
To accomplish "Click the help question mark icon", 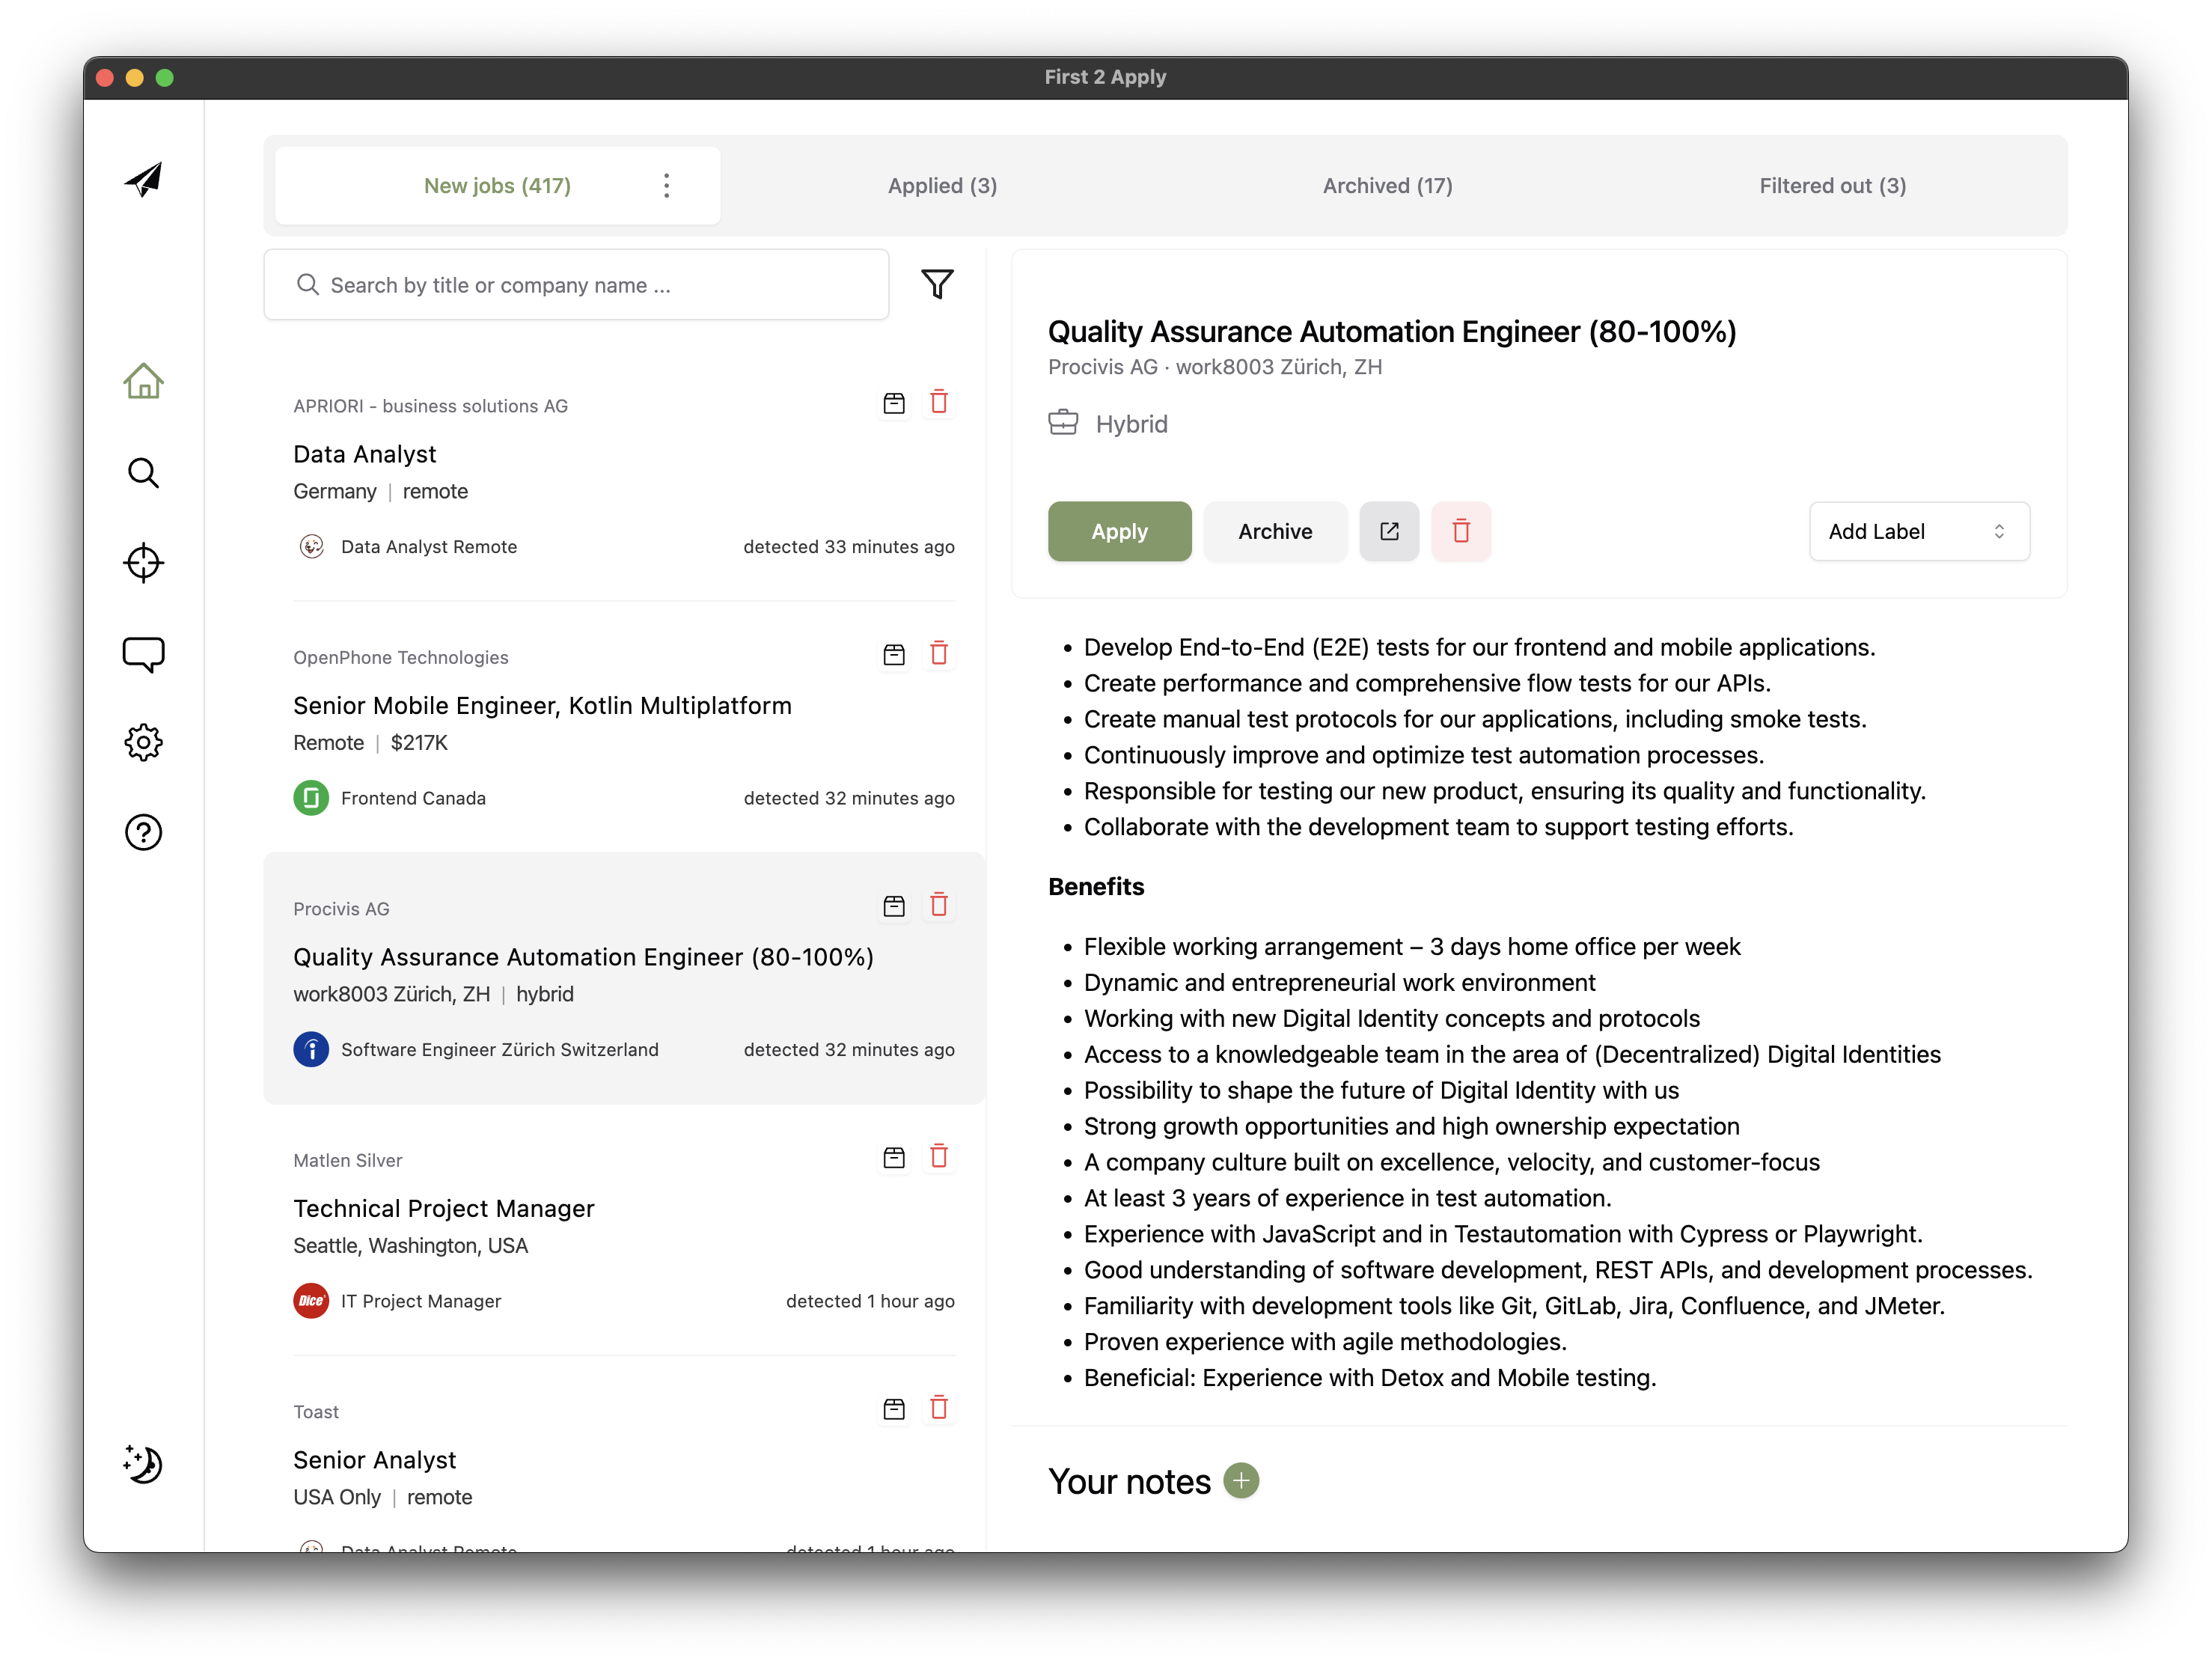I will pos(143,832).
